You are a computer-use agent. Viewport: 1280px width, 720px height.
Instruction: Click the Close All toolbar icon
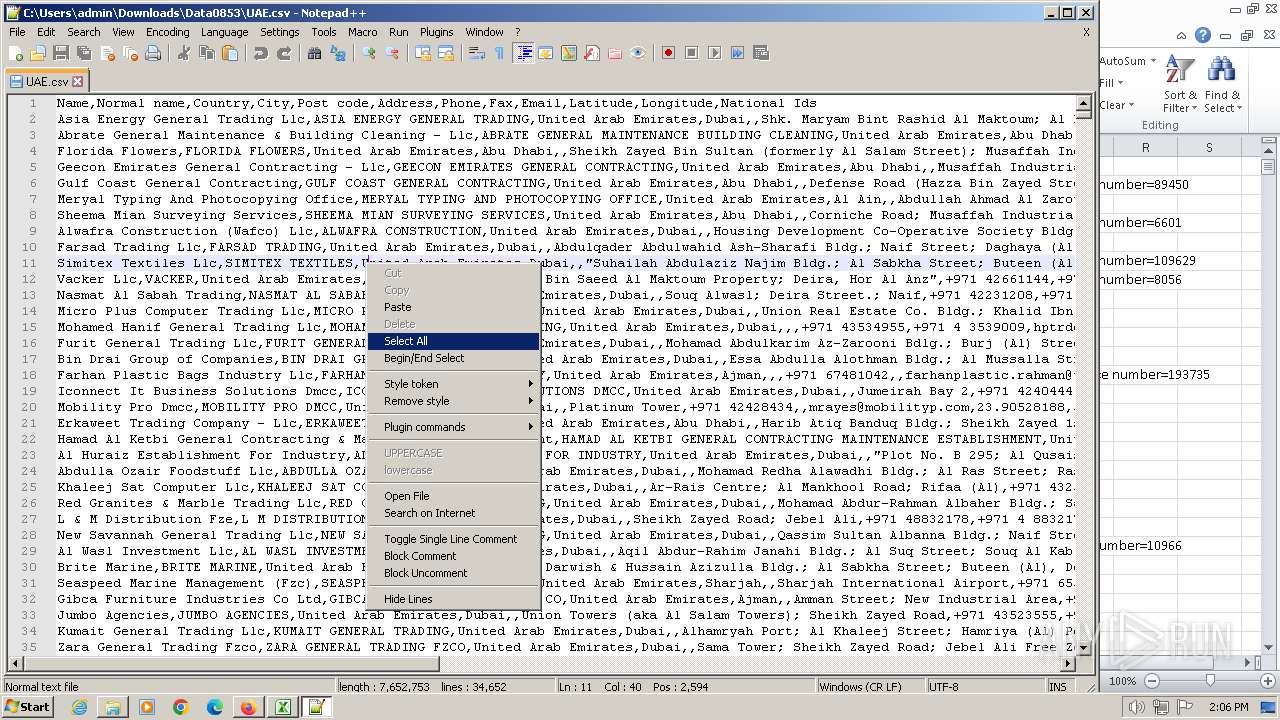pyautogui.click(x=130, y=53)
